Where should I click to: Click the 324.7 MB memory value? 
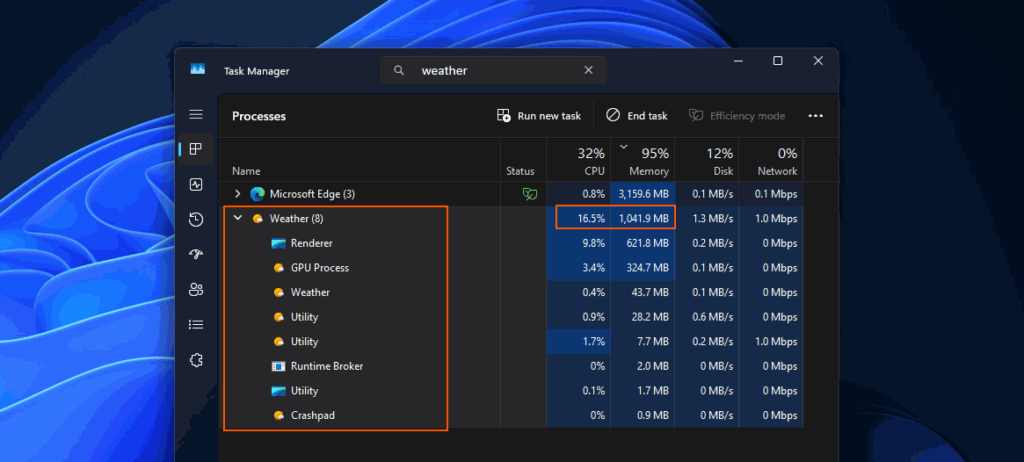click(x=648, y=268)
